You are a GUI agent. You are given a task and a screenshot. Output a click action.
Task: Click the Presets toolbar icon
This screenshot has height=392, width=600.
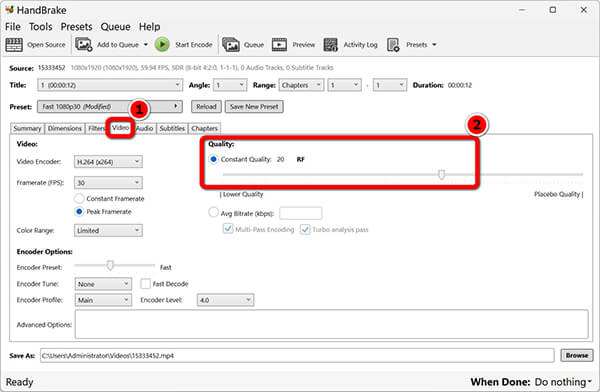[x=393, y=45]
